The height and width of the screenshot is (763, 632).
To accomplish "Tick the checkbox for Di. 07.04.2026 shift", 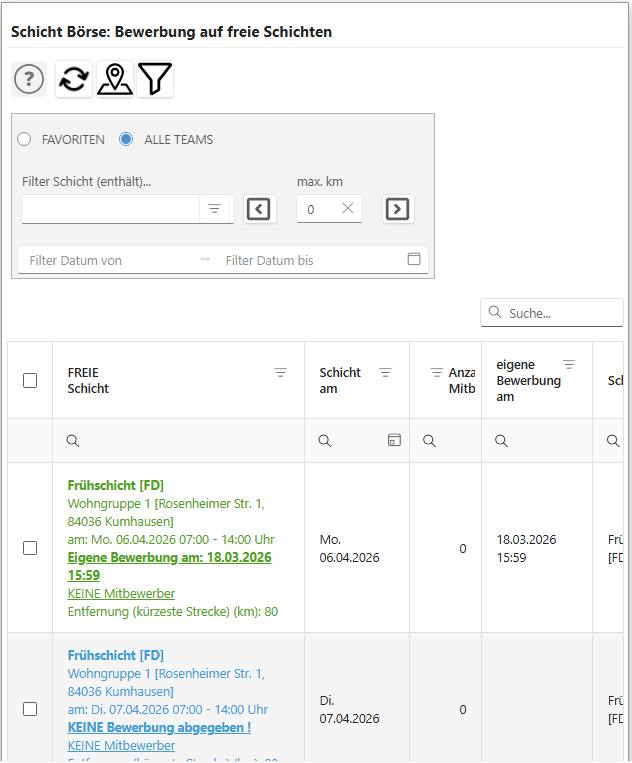I will (30, 709).
